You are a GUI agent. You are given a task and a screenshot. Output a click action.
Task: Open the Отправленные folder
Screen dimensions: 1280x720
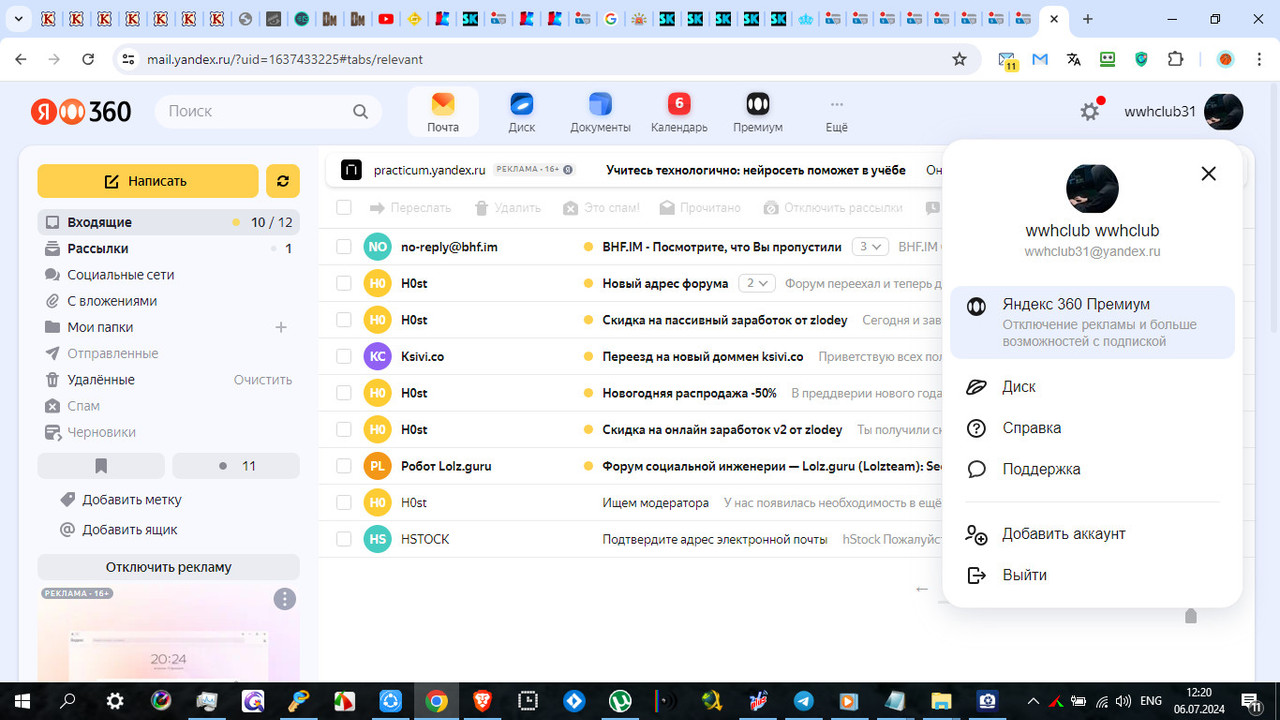click(168, 353)
